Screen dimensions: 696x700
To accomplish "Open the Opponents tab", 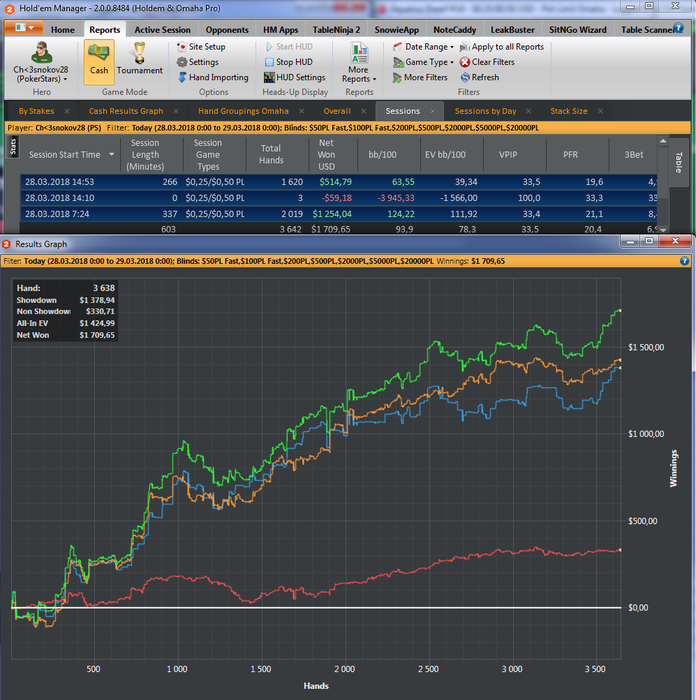I will tap(227, 30).
